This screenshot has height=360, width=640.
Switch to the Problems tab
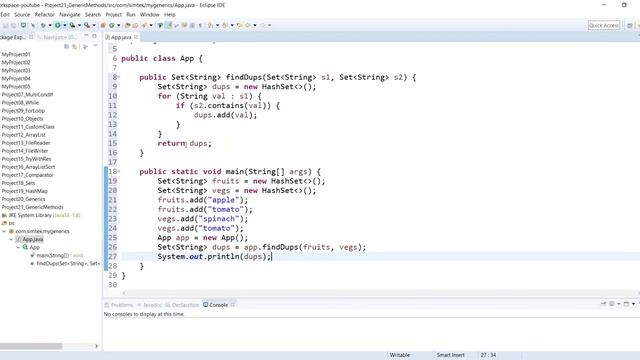click(119, 305)
